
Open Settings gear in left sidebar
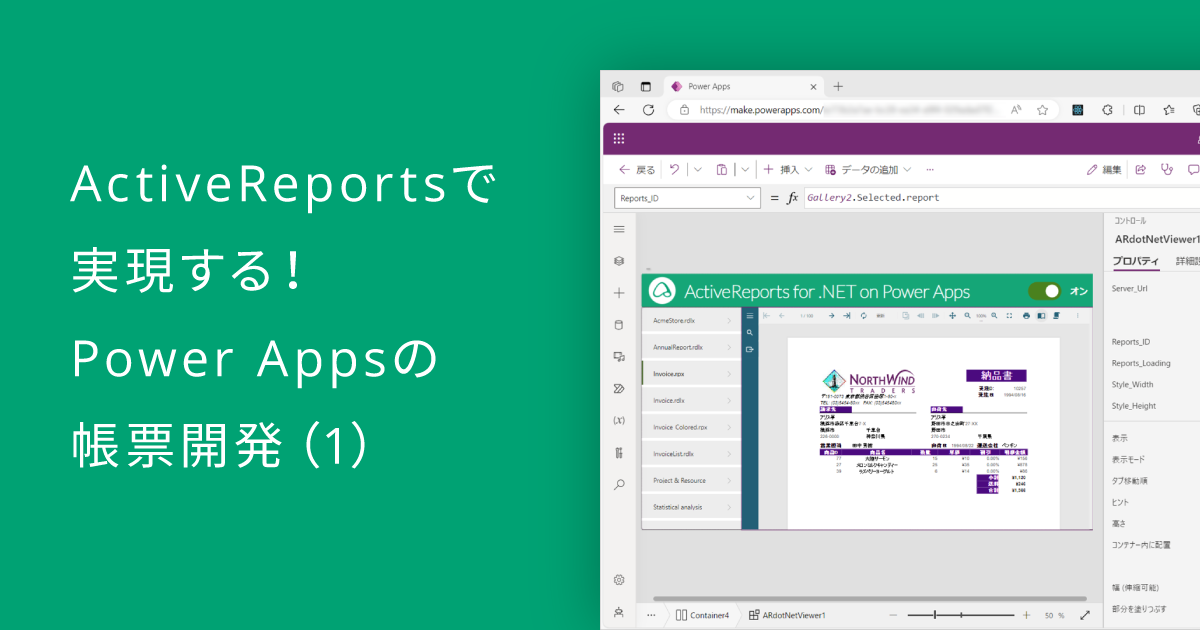point(619,580)
